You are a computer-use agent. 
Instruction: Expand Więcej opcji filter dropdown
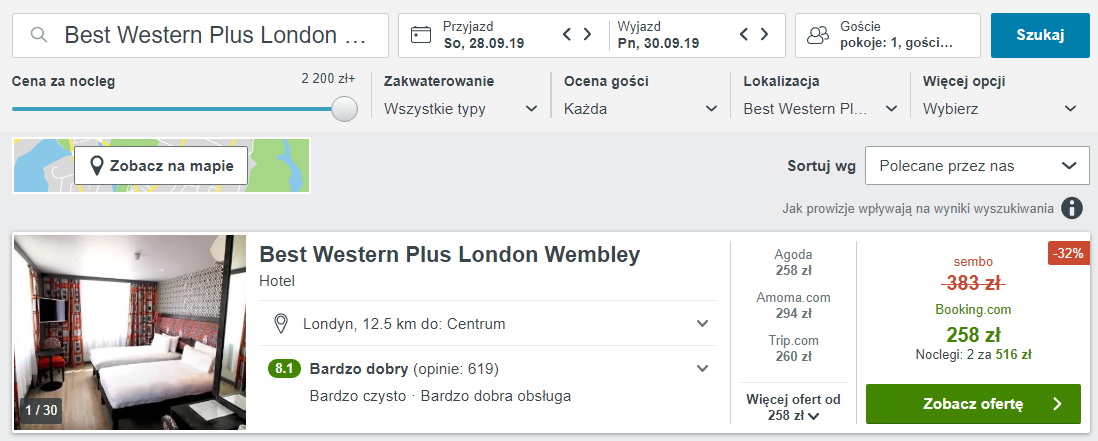(x=1000, y=108)
